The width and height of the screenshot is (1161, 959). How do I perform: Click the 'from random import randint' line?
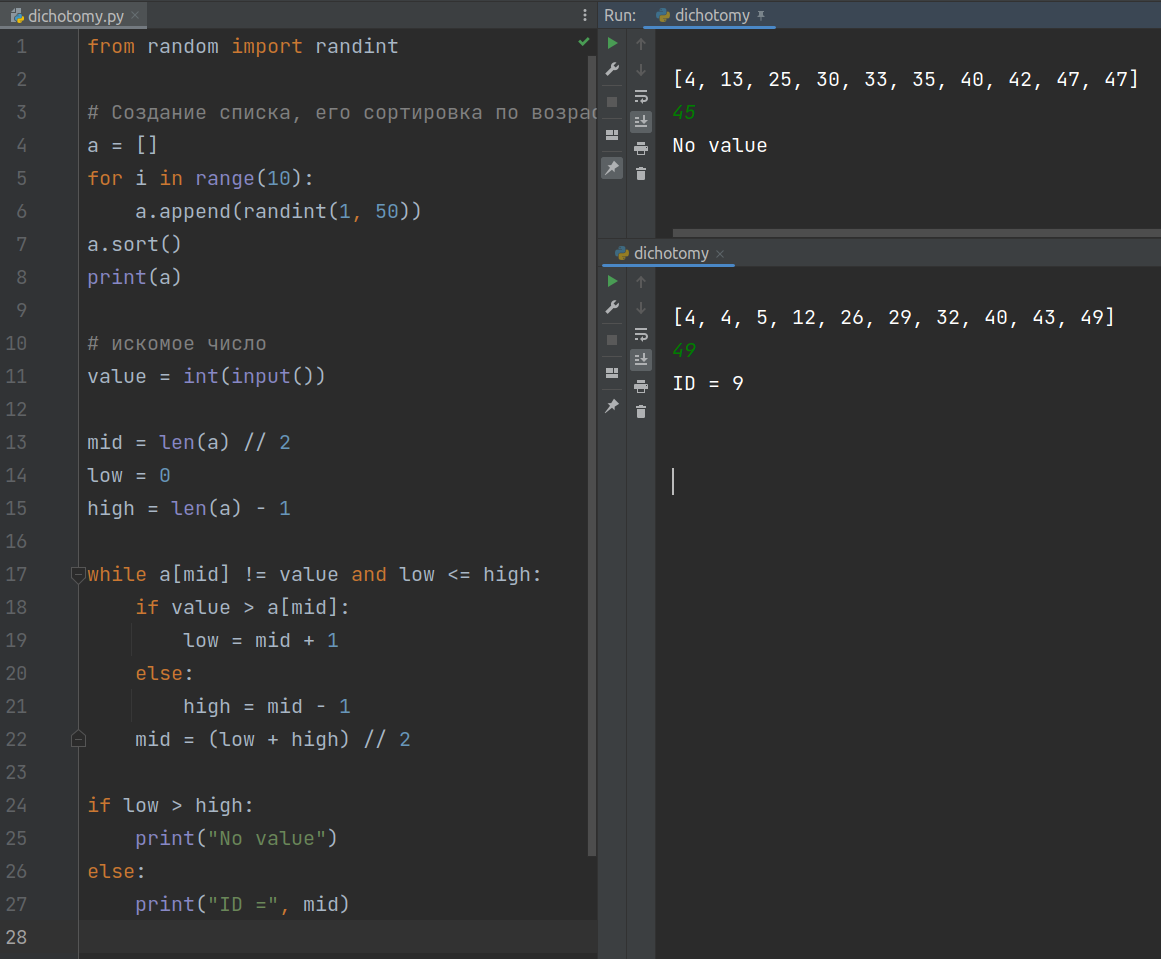click(243, 47)
